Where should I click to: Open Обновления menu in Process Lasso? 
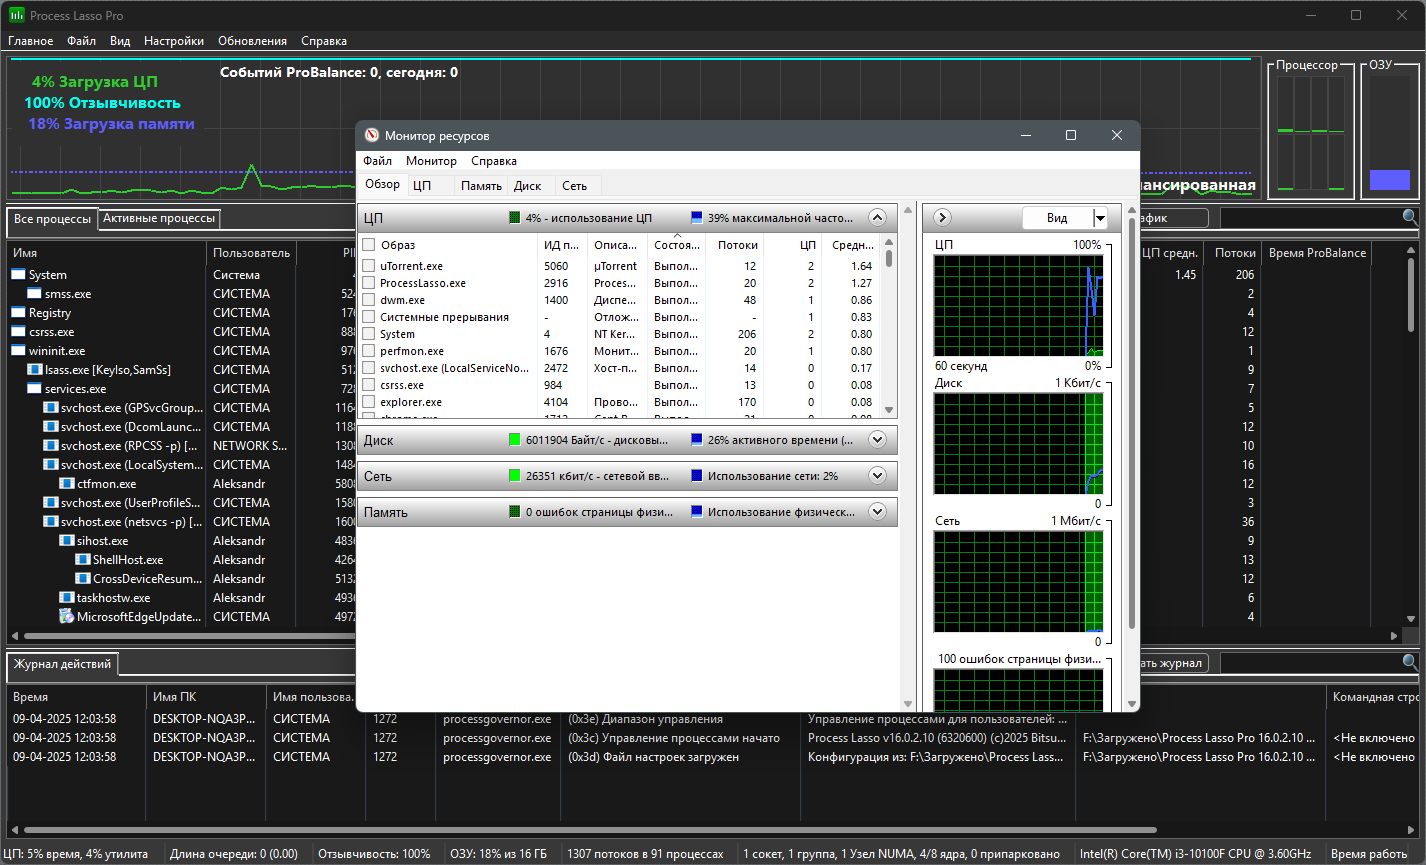252,41
